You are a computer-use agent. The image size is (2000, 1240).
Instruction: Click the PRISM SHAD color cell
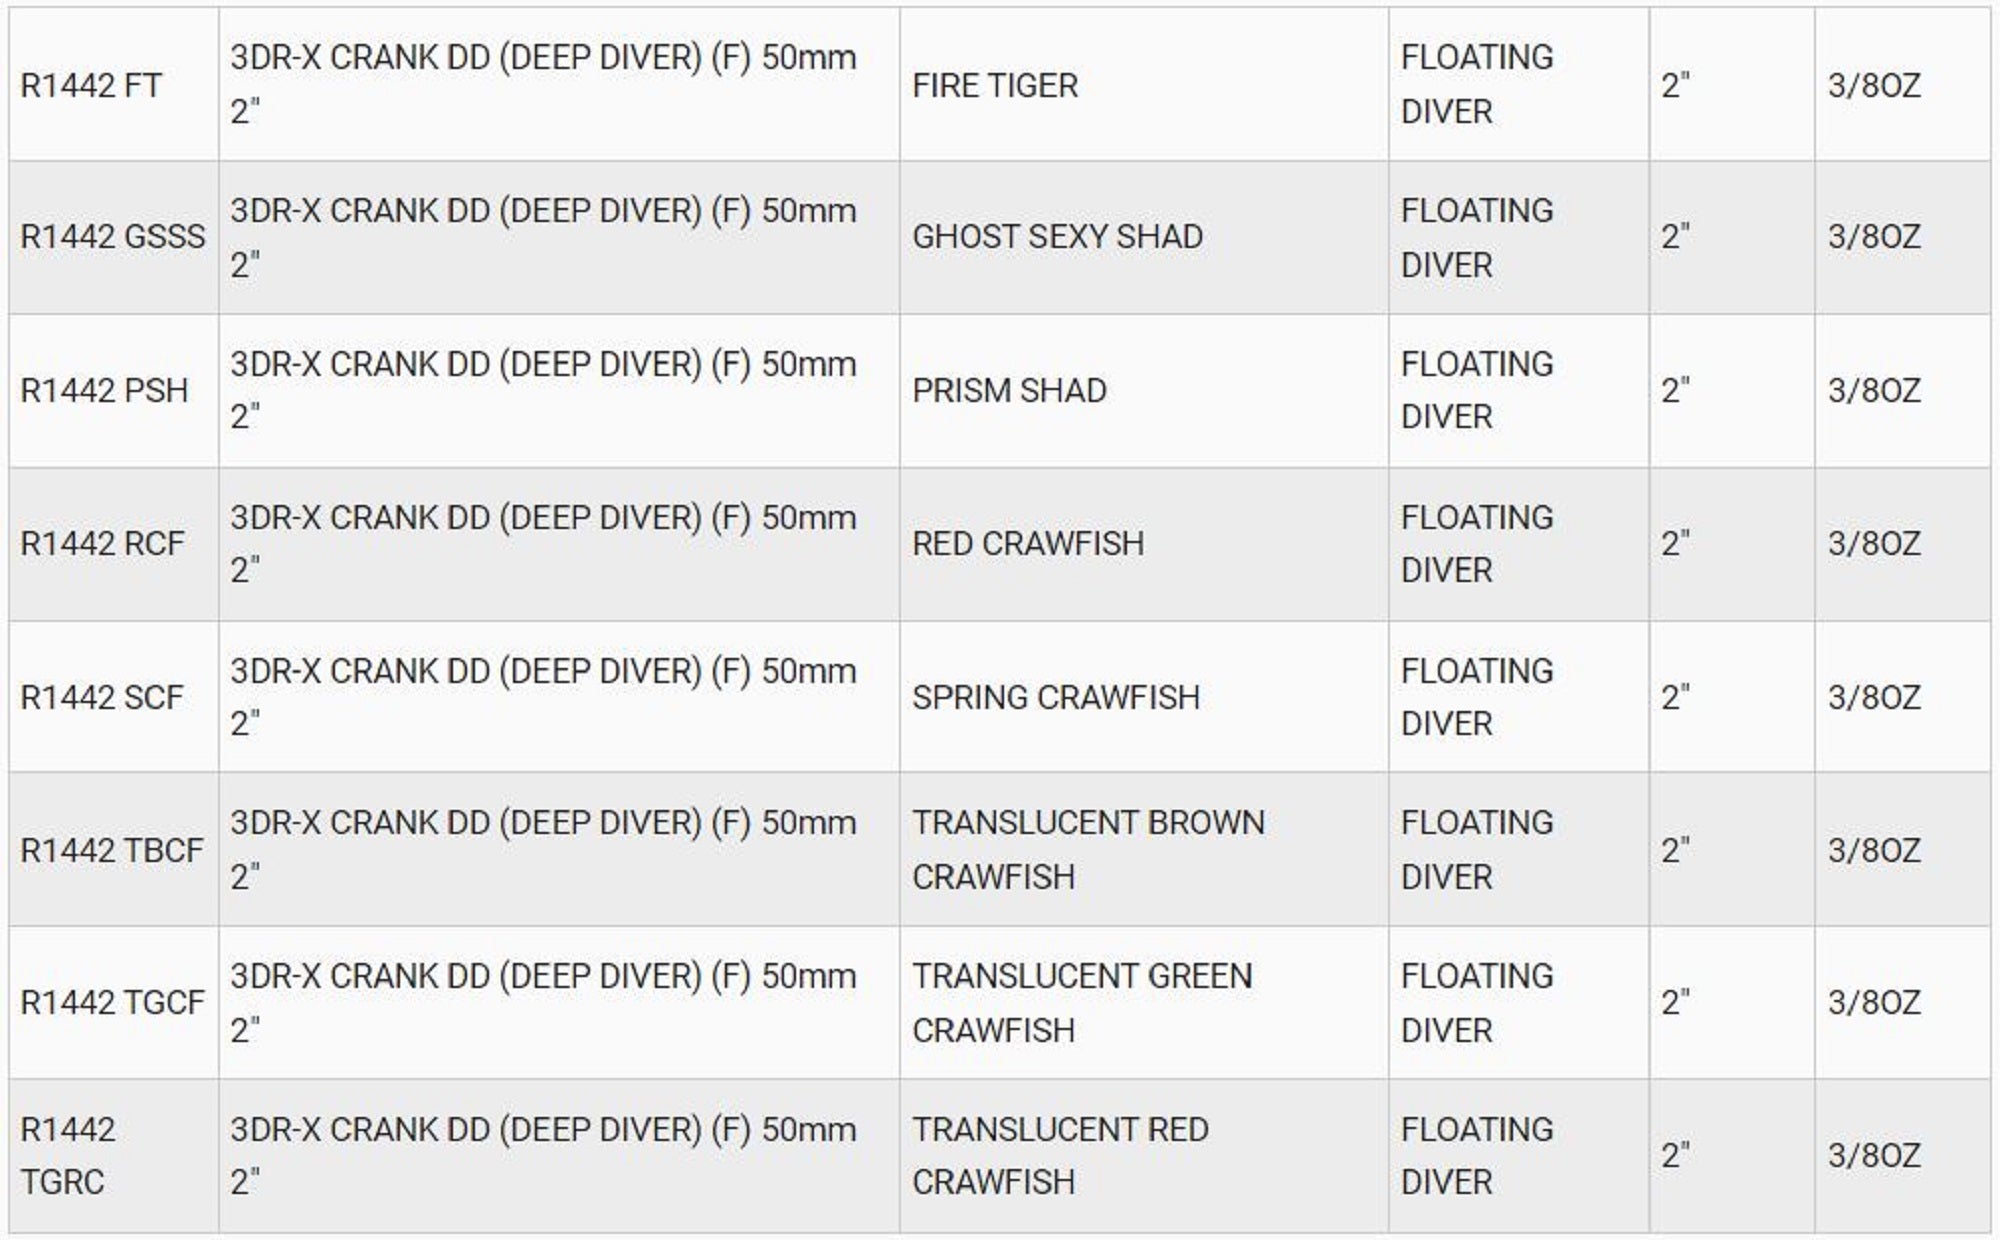1009,390
